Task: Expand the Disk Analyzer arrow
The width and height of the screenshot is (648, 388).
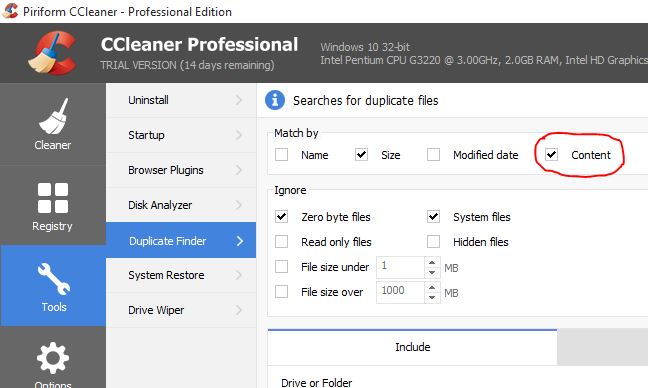Action: pos(238,205)
